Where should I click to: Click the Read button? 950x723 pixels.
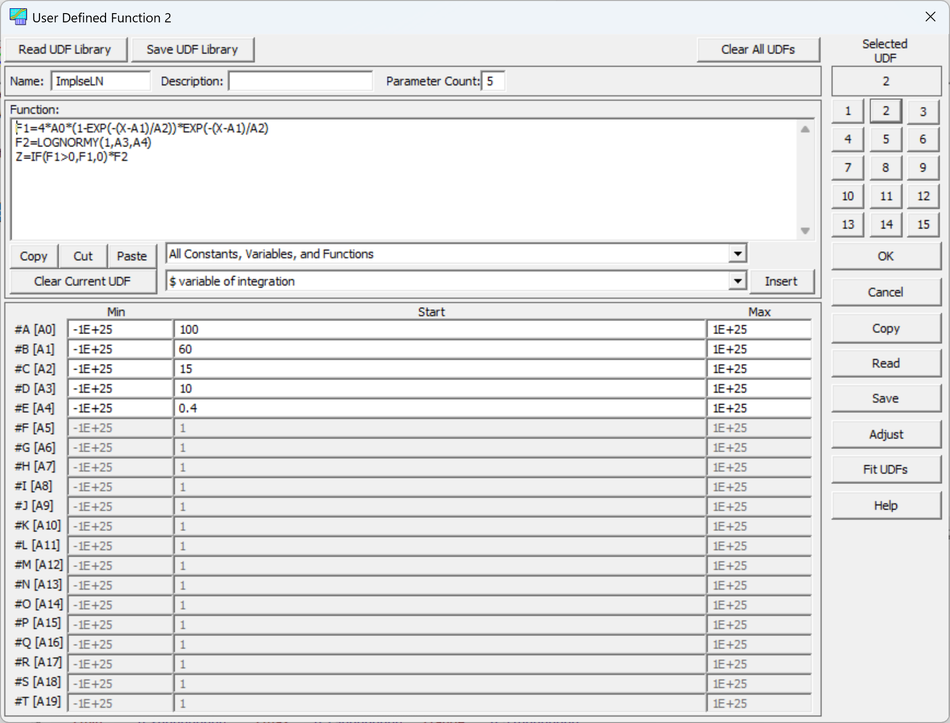[886, 364]
